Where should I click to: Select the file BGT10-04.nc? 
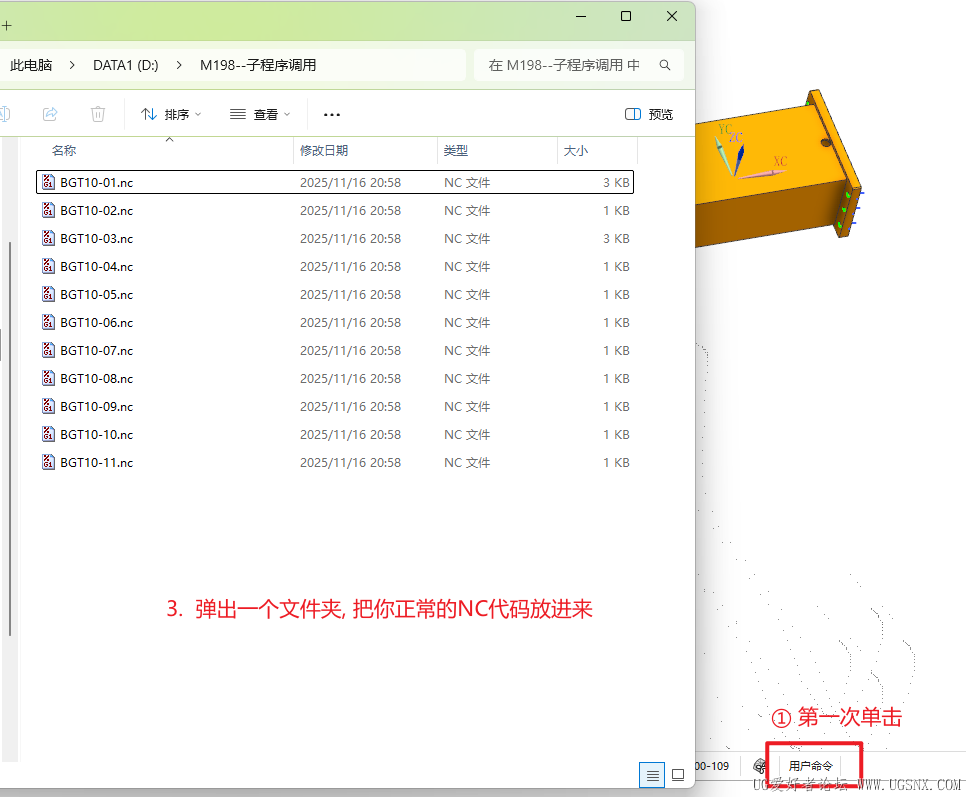point(335,267)
